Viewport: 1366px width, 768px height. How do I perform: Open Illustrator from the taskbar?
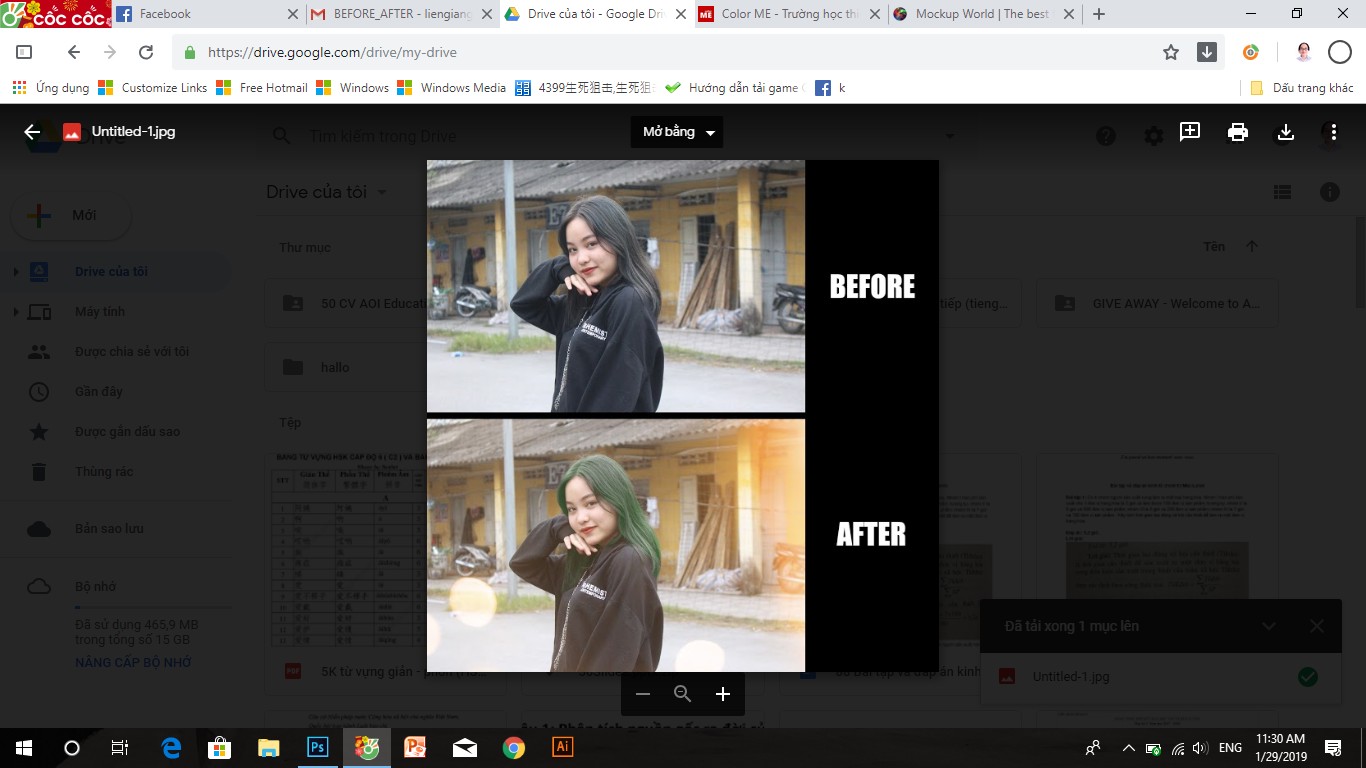(562, 747)
